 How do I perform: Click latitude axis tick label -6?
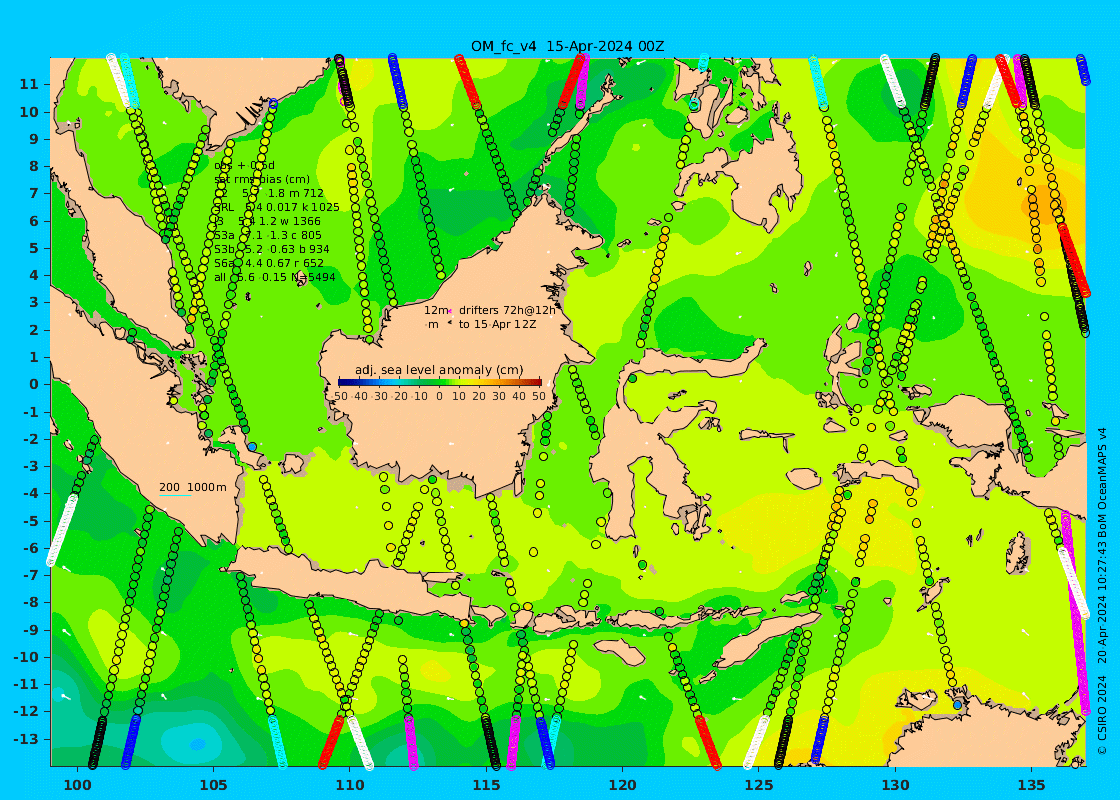tap(30, 548)
